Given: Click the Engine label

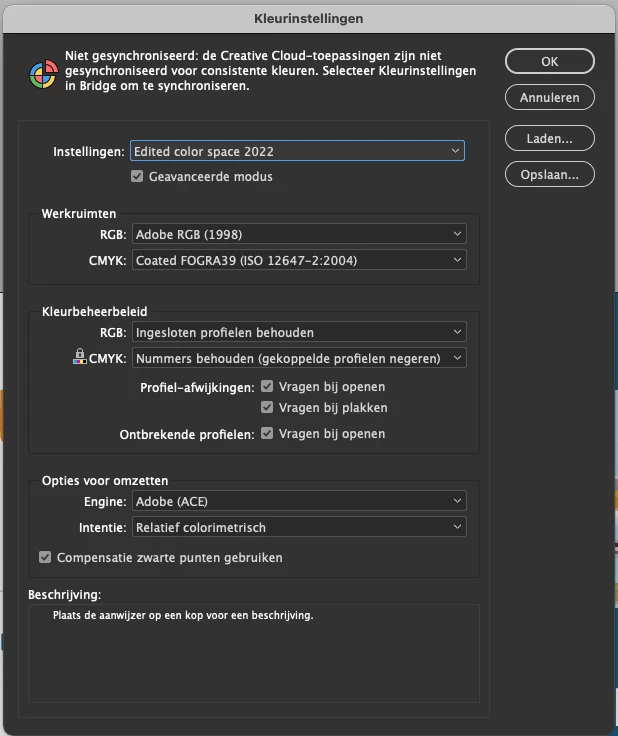Looking at the screenshot, I should click(x=105, y=502).
